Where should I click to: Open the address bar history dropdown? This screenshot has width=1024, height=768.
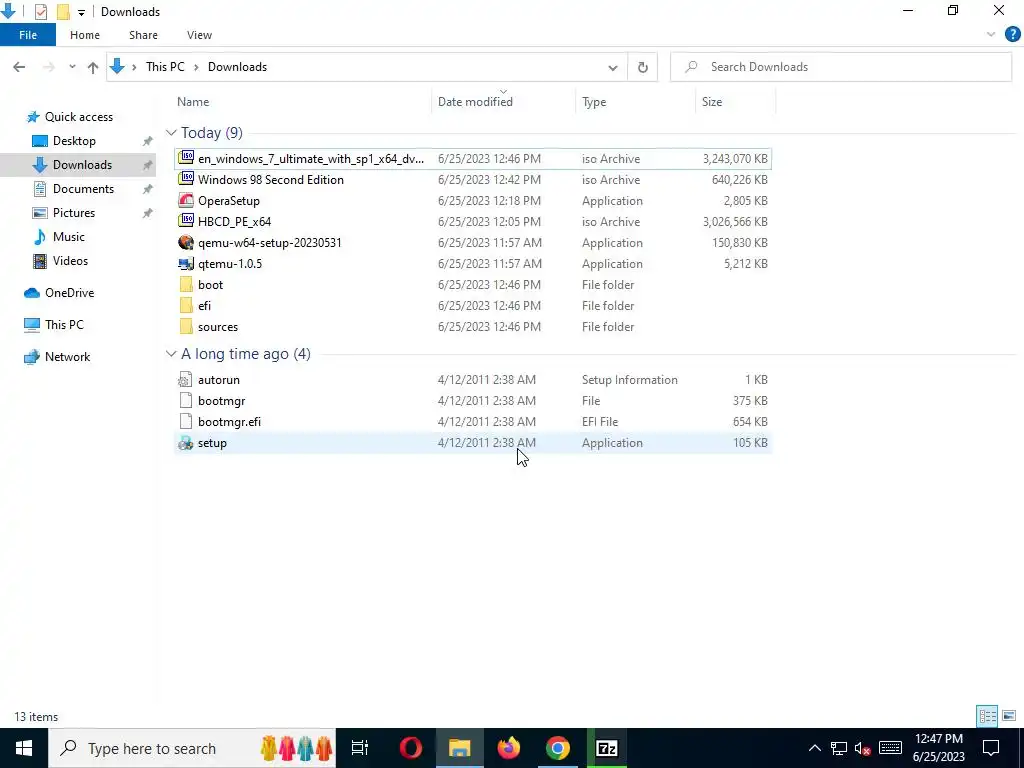click(613, 67)
